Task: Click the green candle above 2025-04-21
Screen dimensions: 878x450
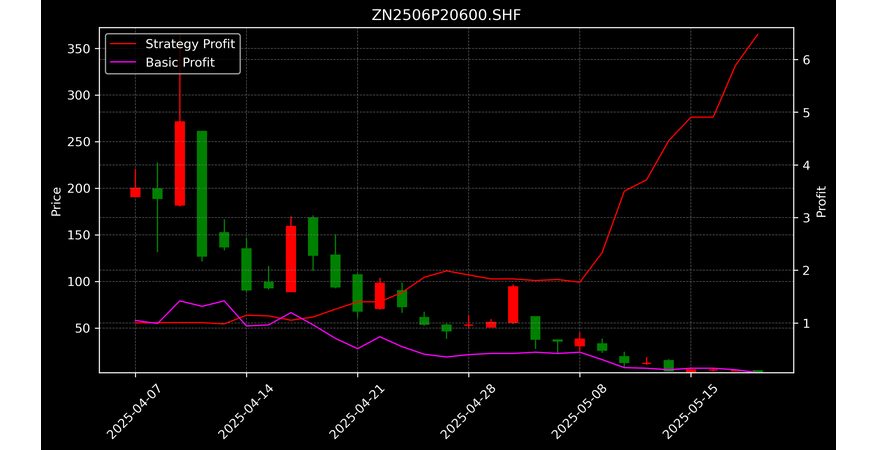Action: [357, 293]
